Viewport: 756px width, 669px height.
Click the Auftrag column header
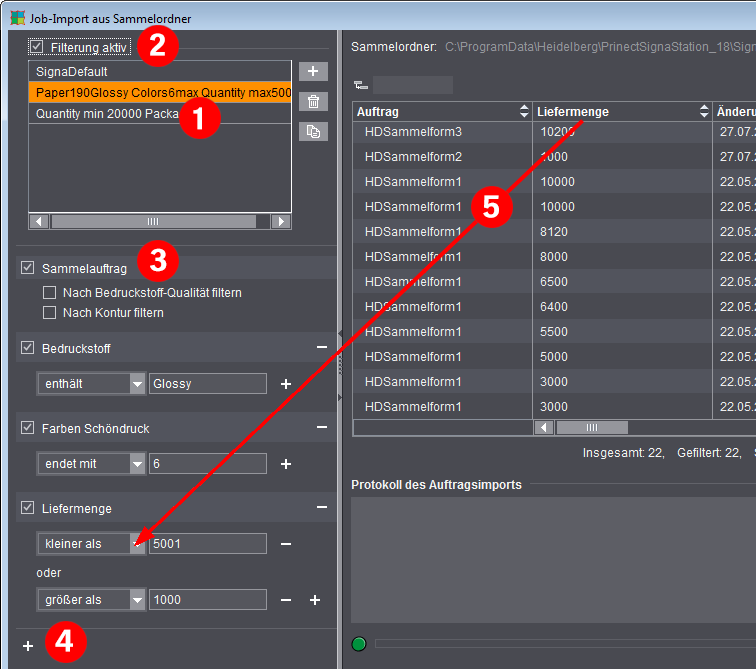[x=442, y=111]
